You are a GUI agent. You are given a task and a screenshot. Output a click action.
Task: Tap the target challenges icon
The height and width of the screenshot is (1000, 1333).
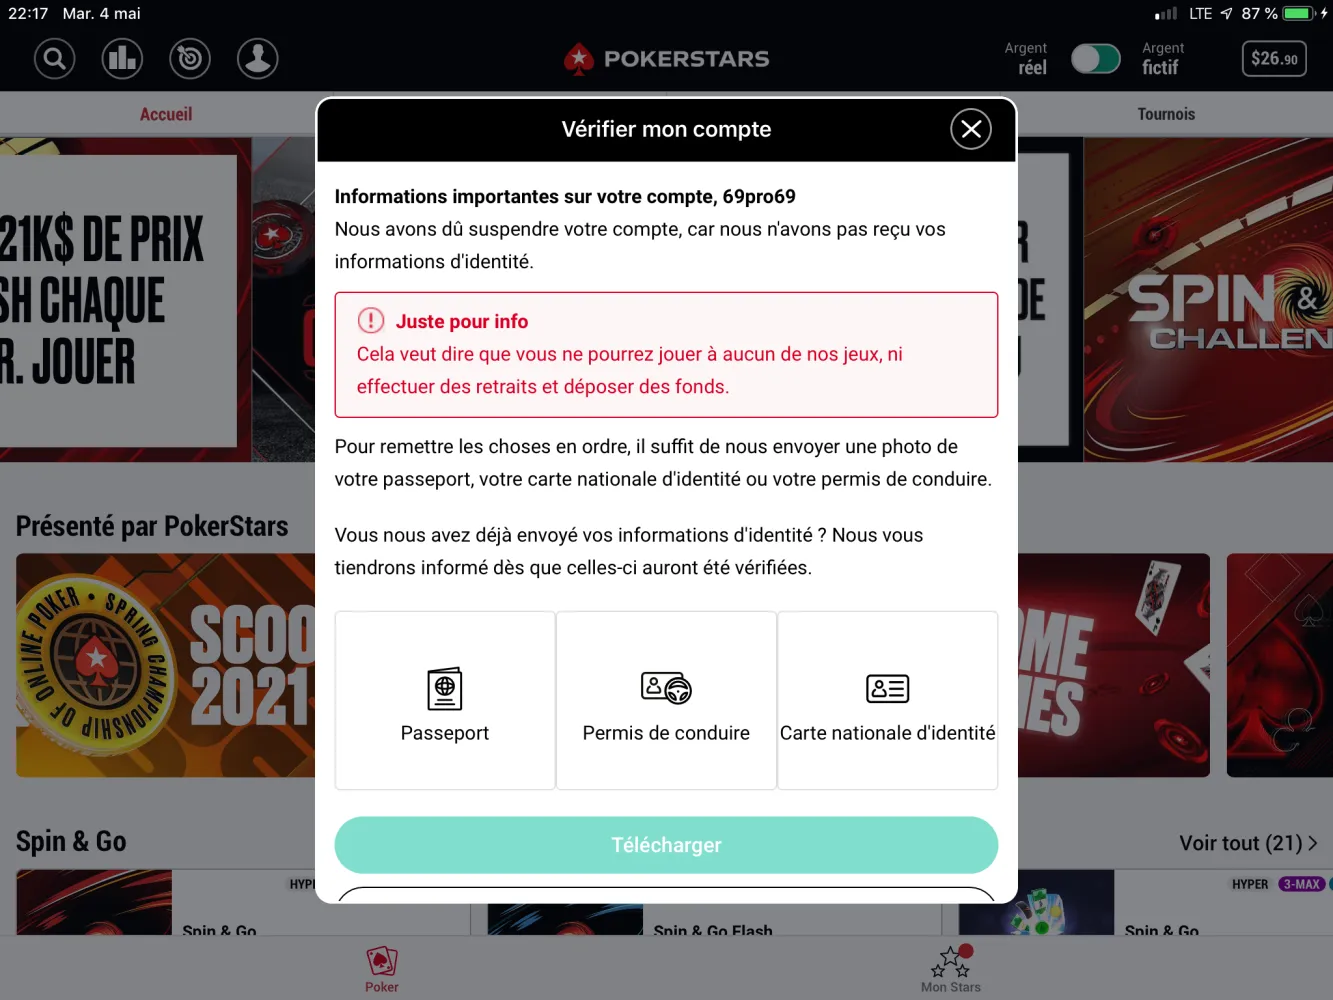(x=190, y=59)
